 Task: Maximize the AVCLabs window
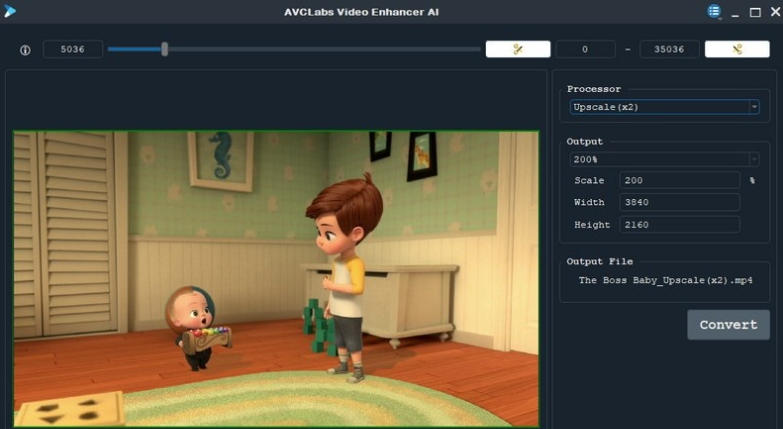tap(755, 12)
